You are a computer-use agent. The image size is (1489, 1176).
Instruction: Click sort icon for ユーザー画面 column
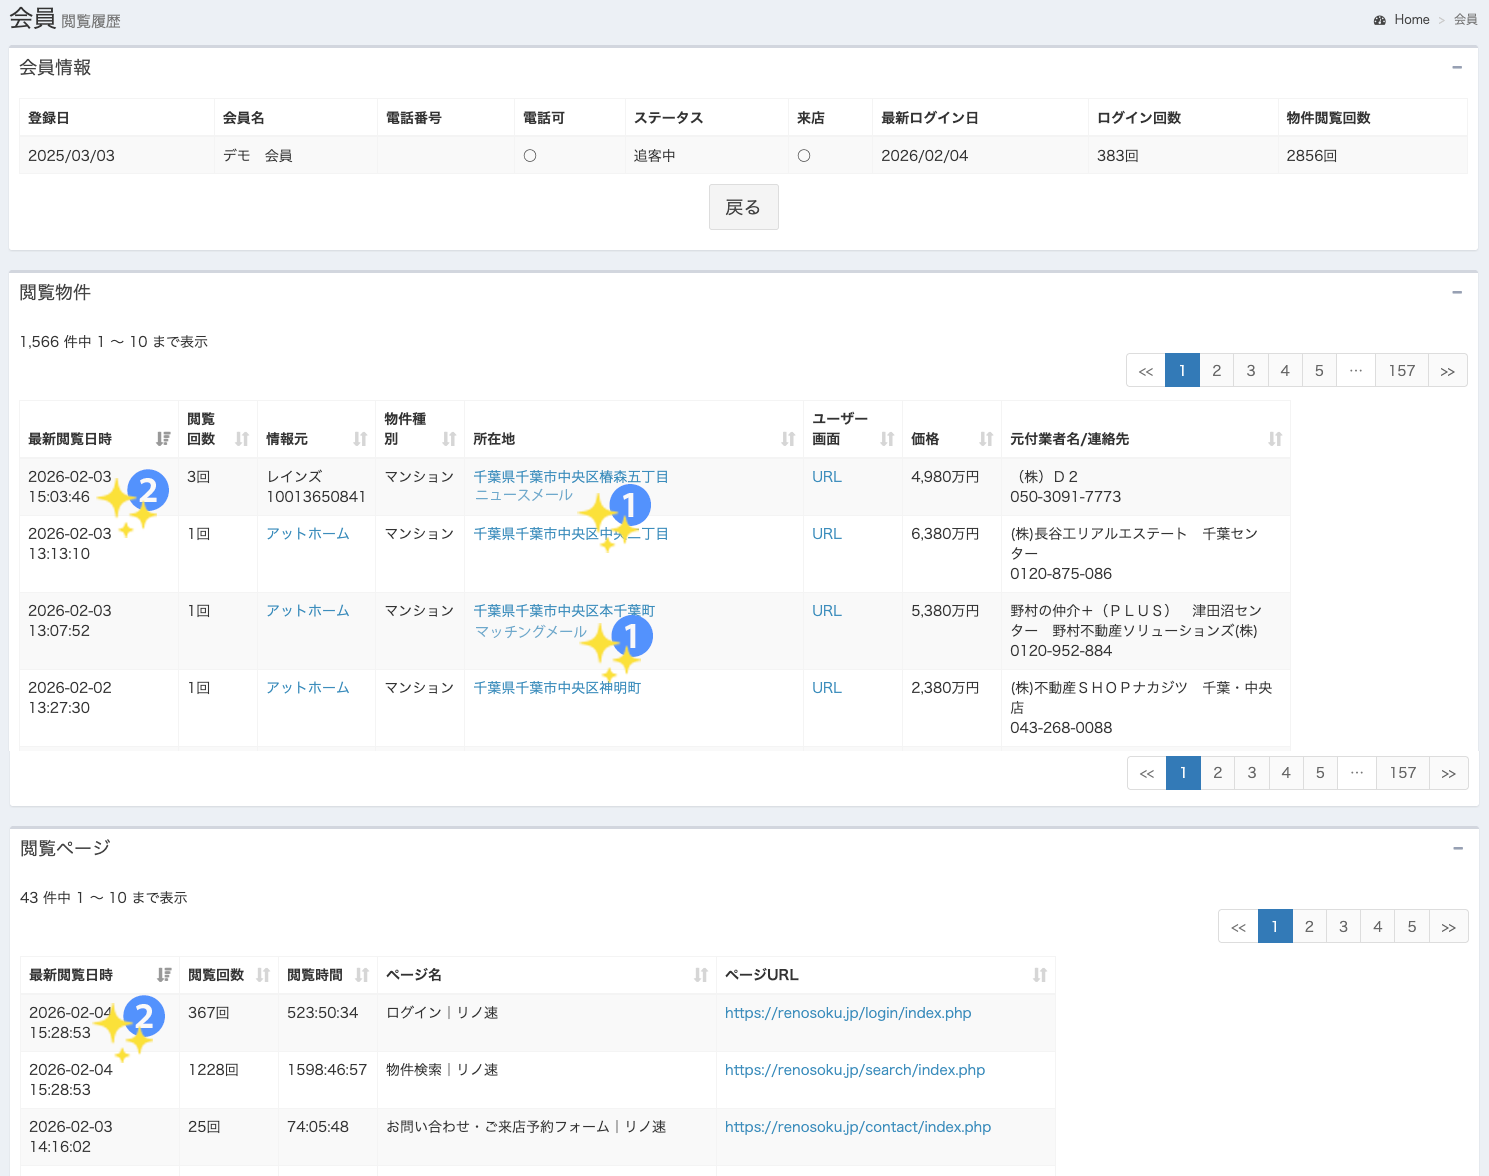(887, 439)
